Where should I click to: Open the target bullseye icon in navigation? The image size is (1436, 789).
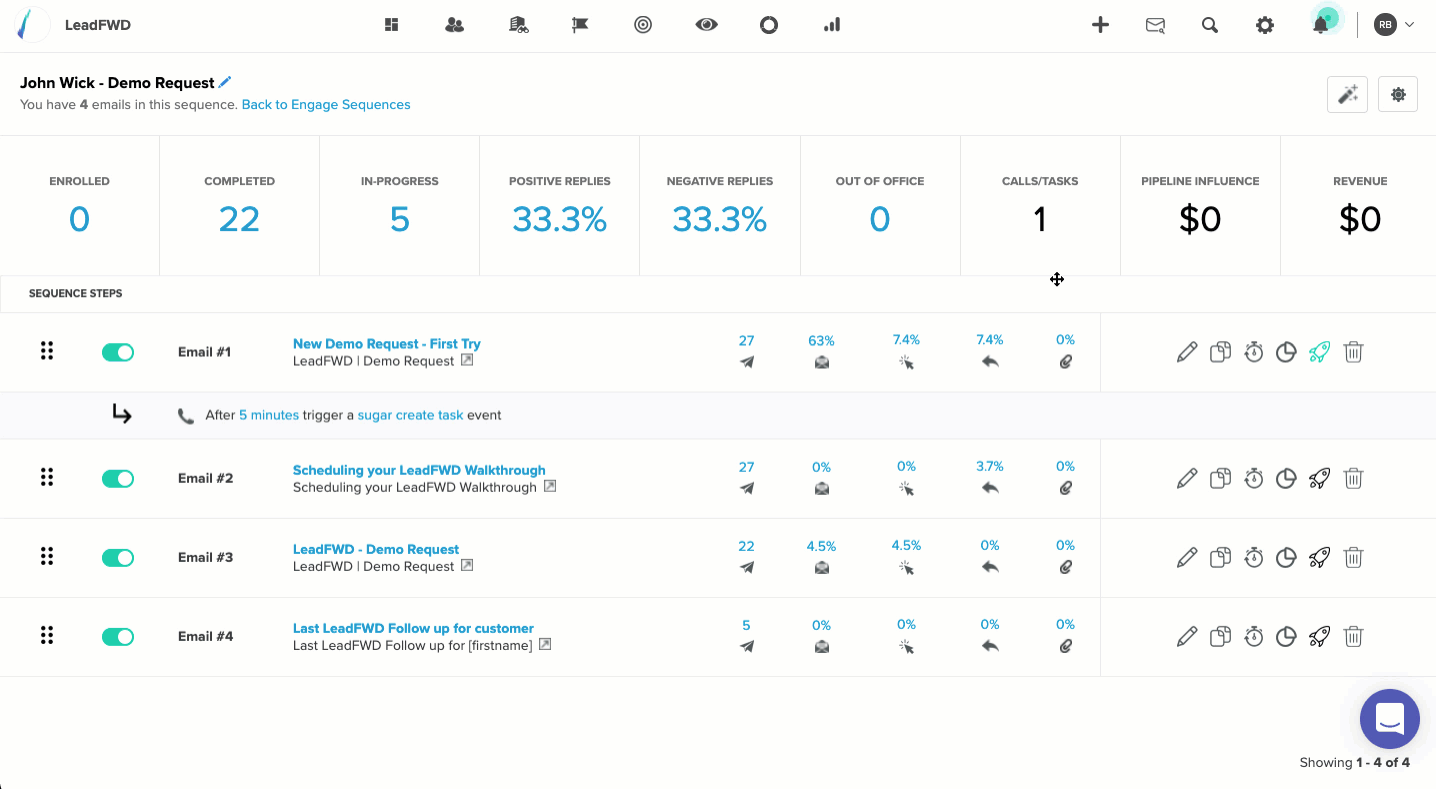click(643, 25)
